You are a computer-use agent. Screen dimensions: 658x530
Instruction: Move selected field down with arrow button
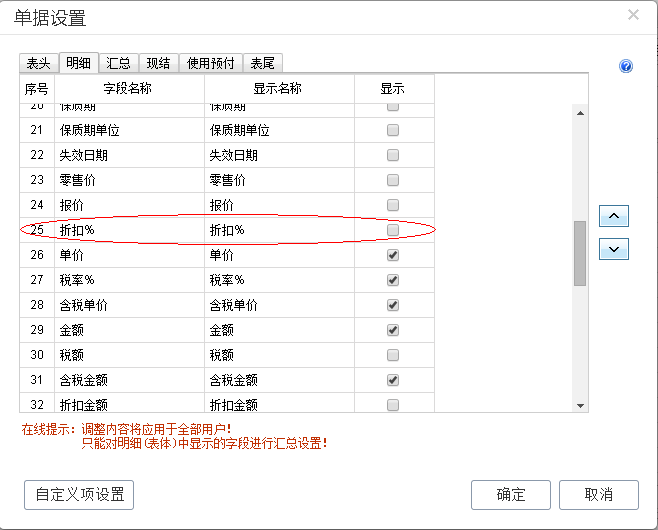click(x=613, y=248)
